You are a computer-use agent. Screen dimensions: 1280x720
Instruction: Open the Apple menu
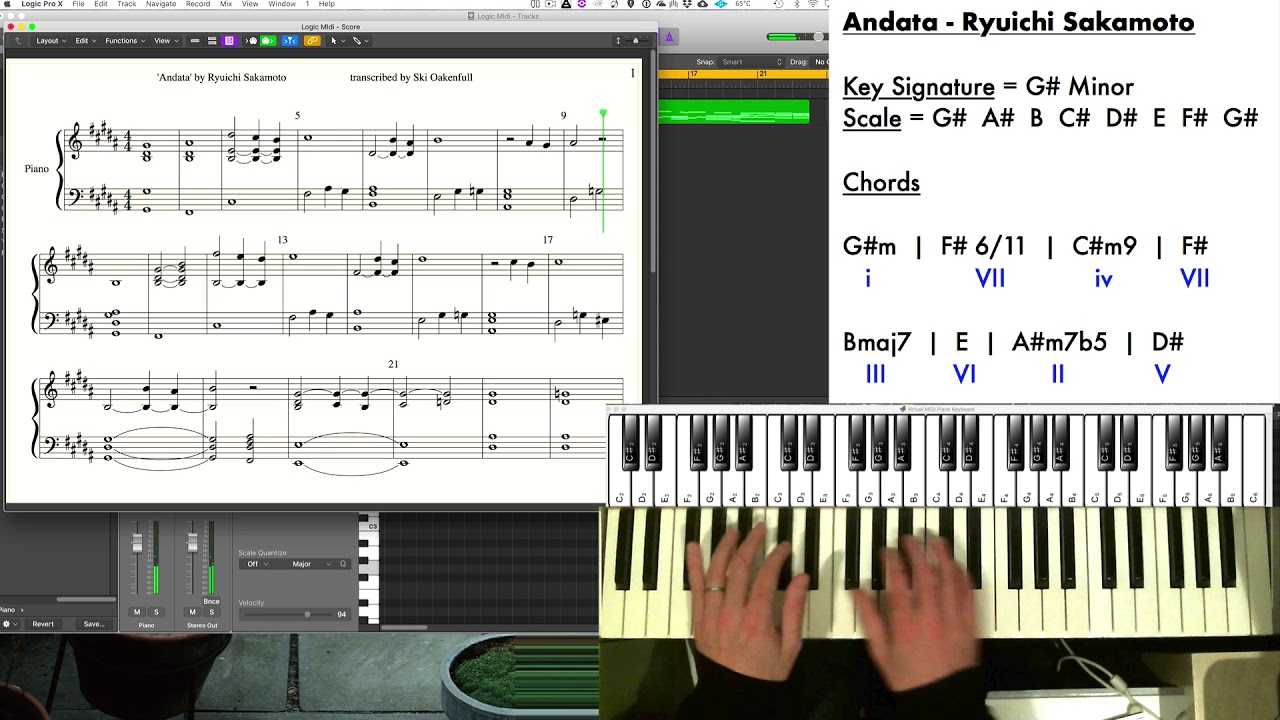[x=8, y=4]
